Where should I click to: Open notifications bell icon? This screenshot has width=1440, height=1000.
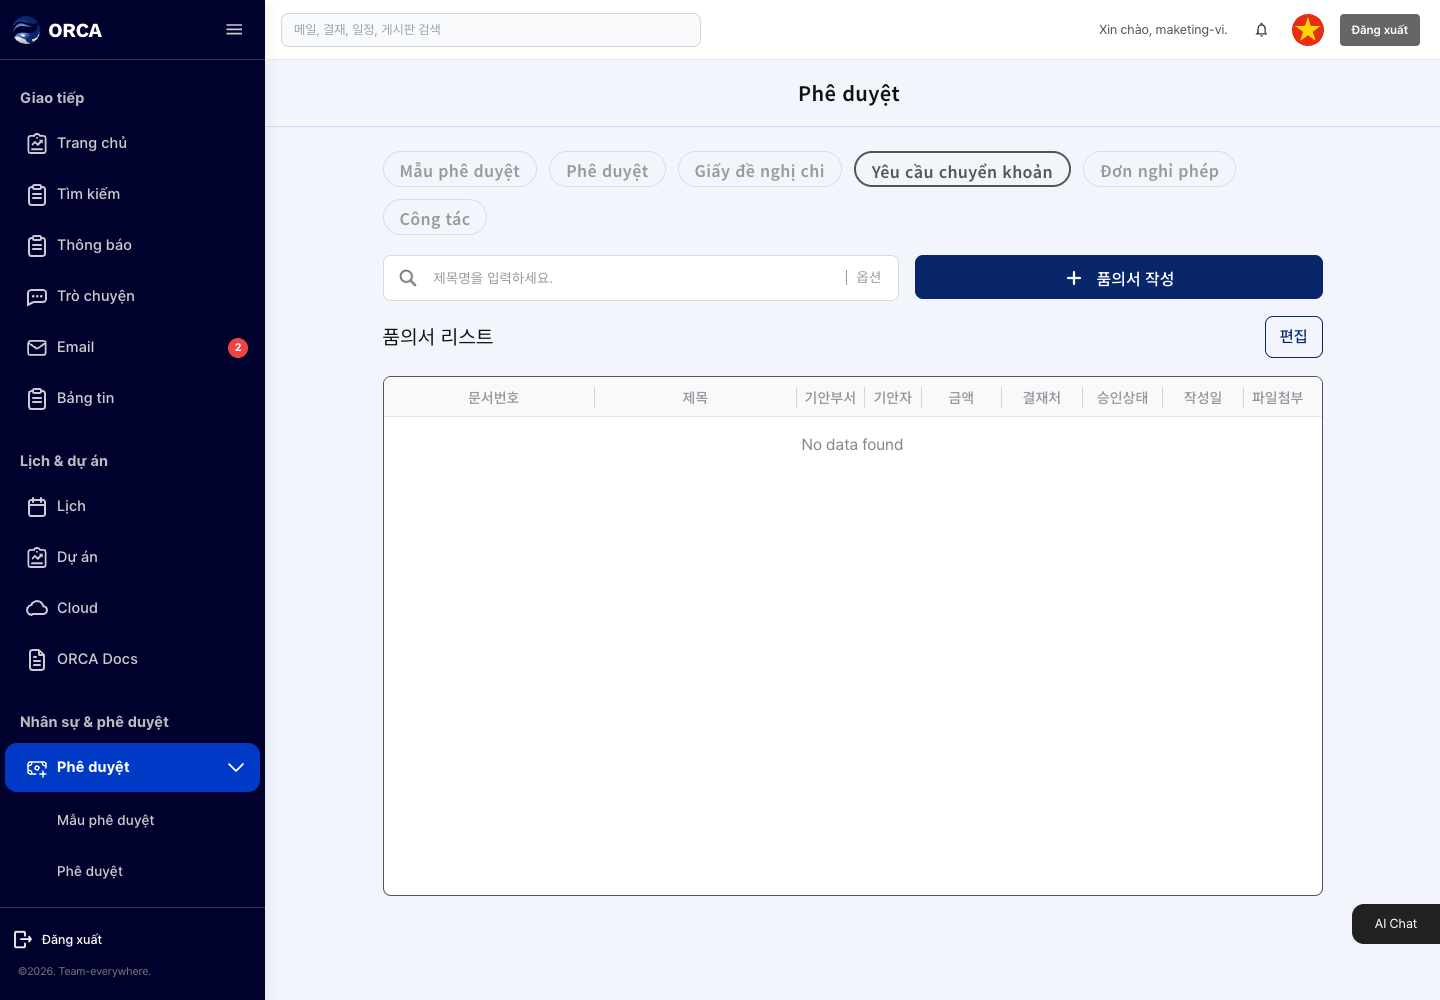[1261, 30]
